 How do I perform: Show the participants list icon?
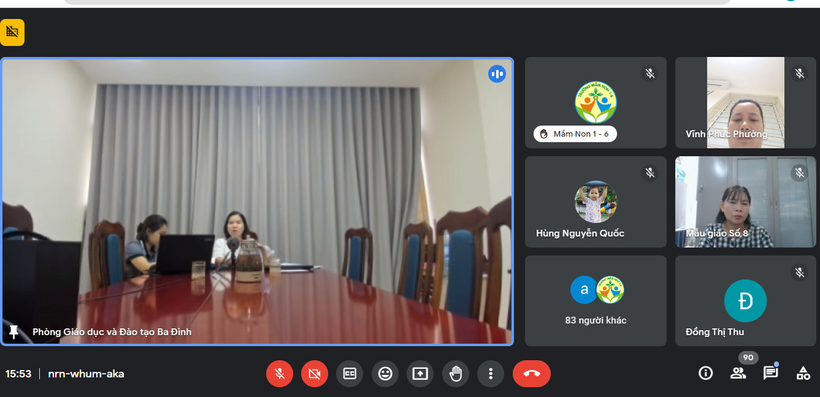point(738,373)
